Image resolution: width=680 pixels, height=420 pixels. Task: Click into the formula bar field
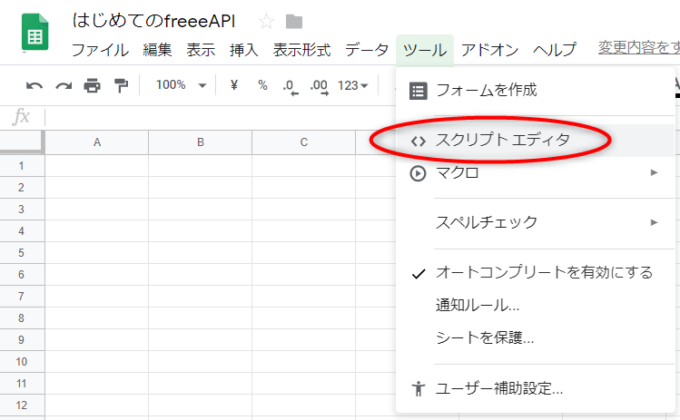tap(220, 117)
